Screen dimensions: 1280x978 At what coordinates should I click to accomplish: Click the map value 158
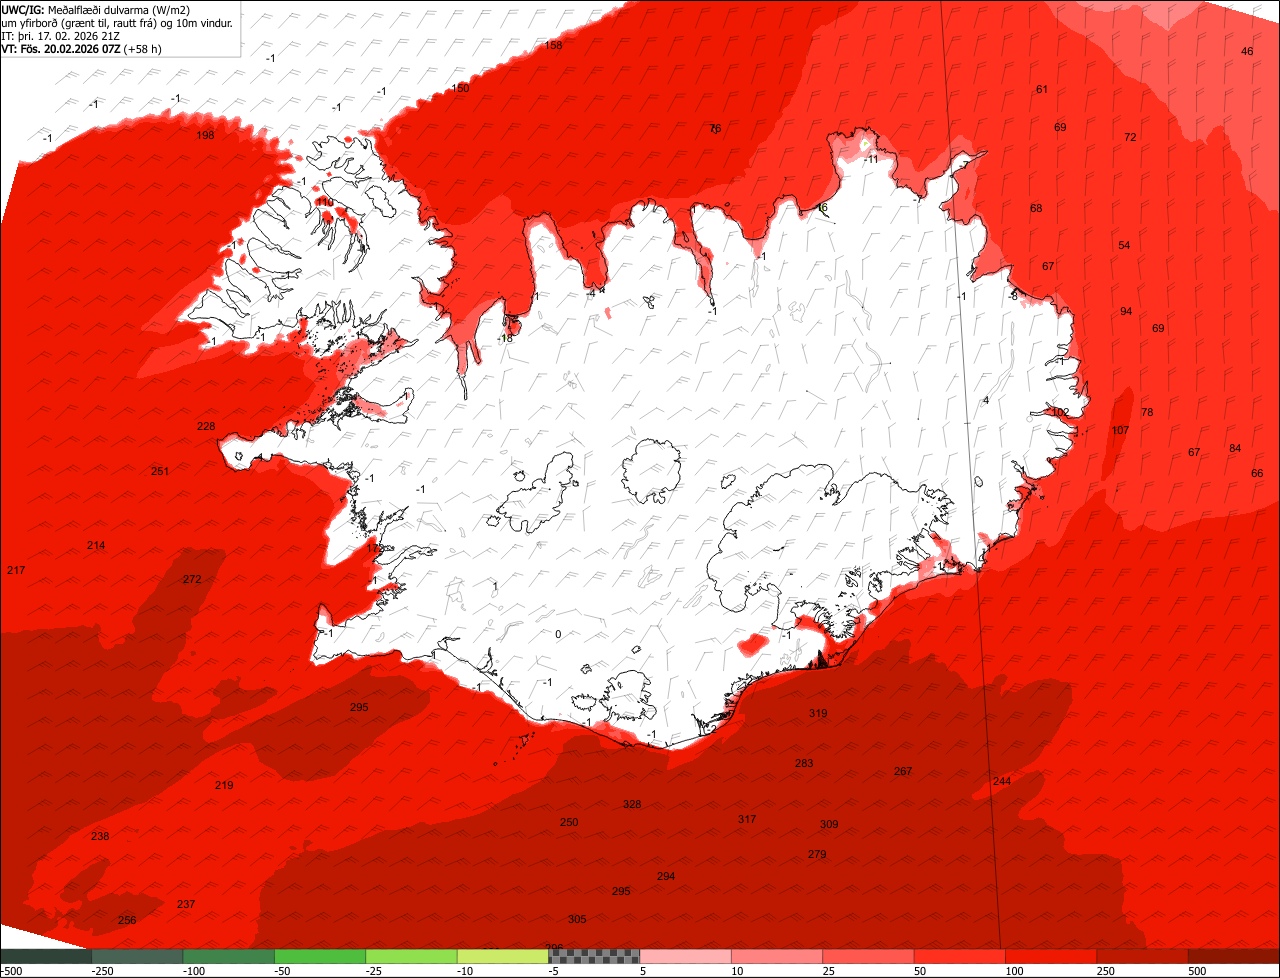553,46
